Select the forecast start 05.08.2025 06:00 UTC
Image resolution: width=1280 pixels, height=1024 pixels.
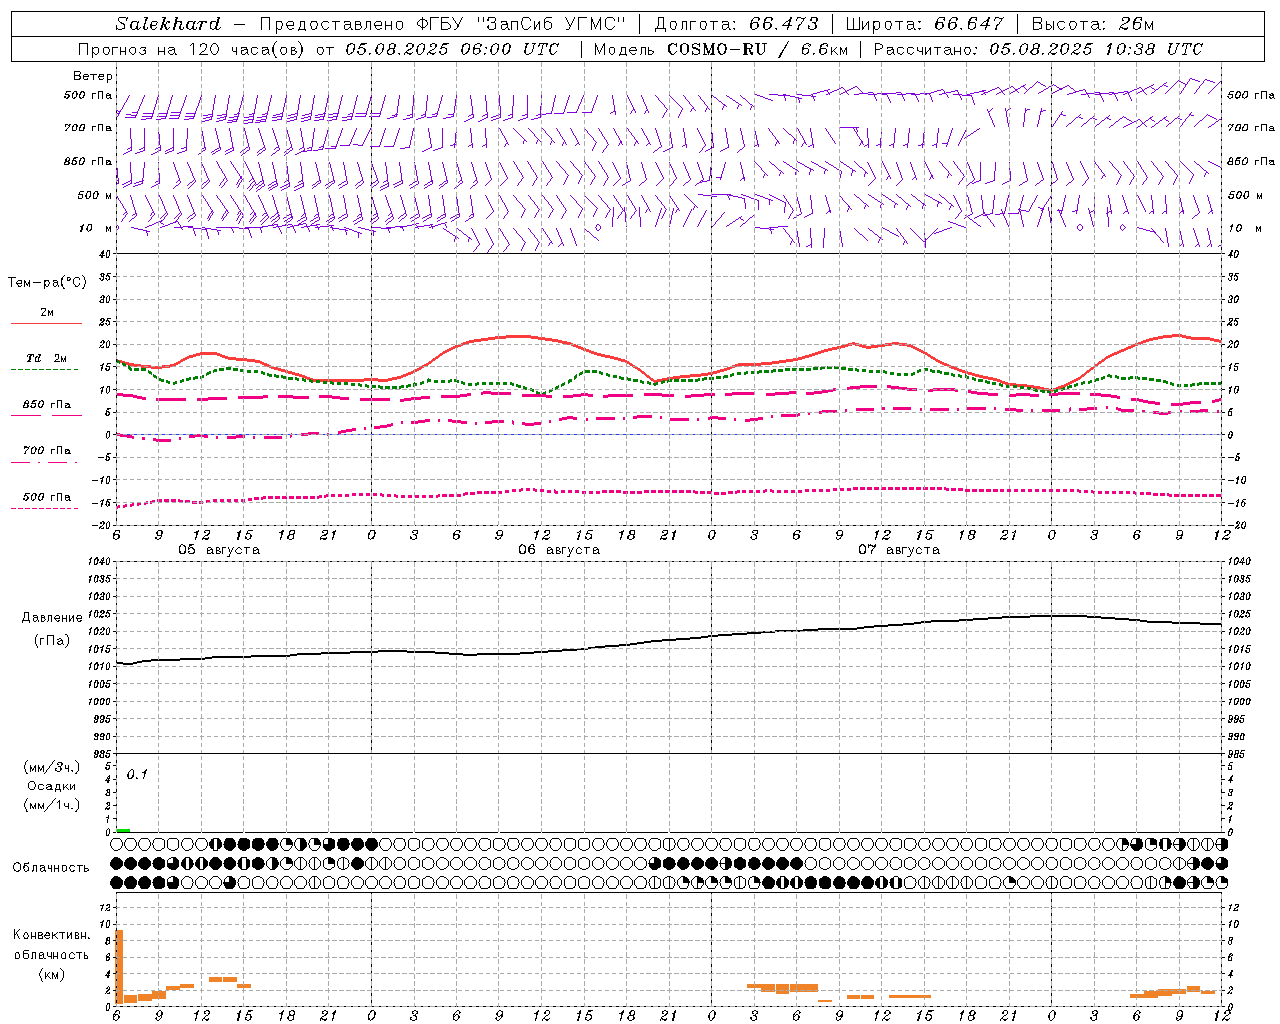point(452,49)
